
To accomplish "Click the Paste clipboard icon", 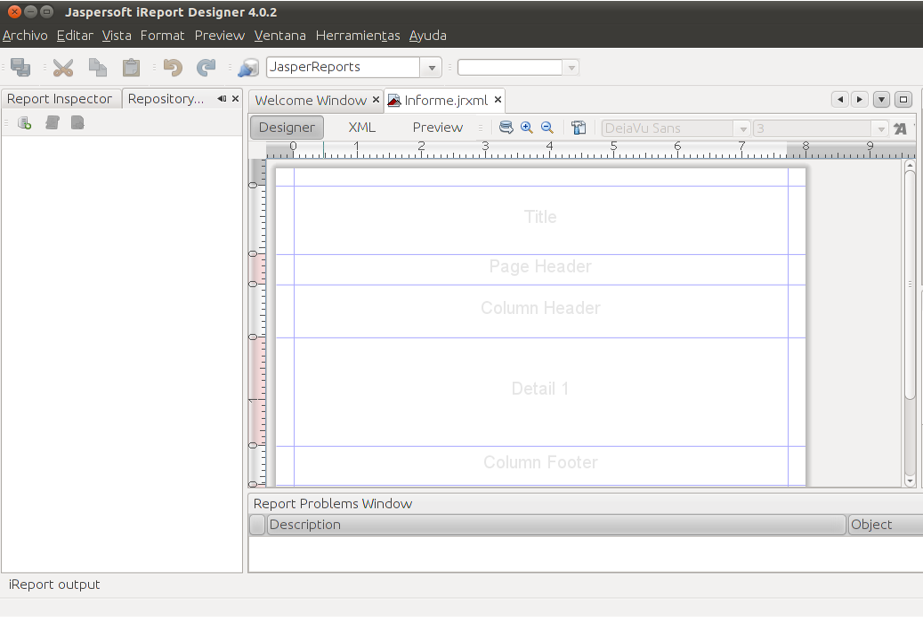I will pyautogui.click(x=131, y=67).
